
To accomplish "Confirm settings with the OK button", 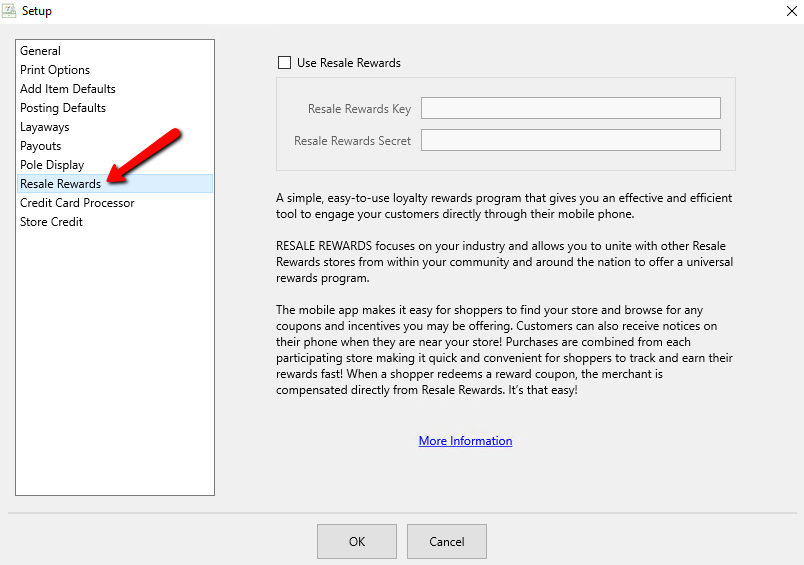I will coord(357,541).
